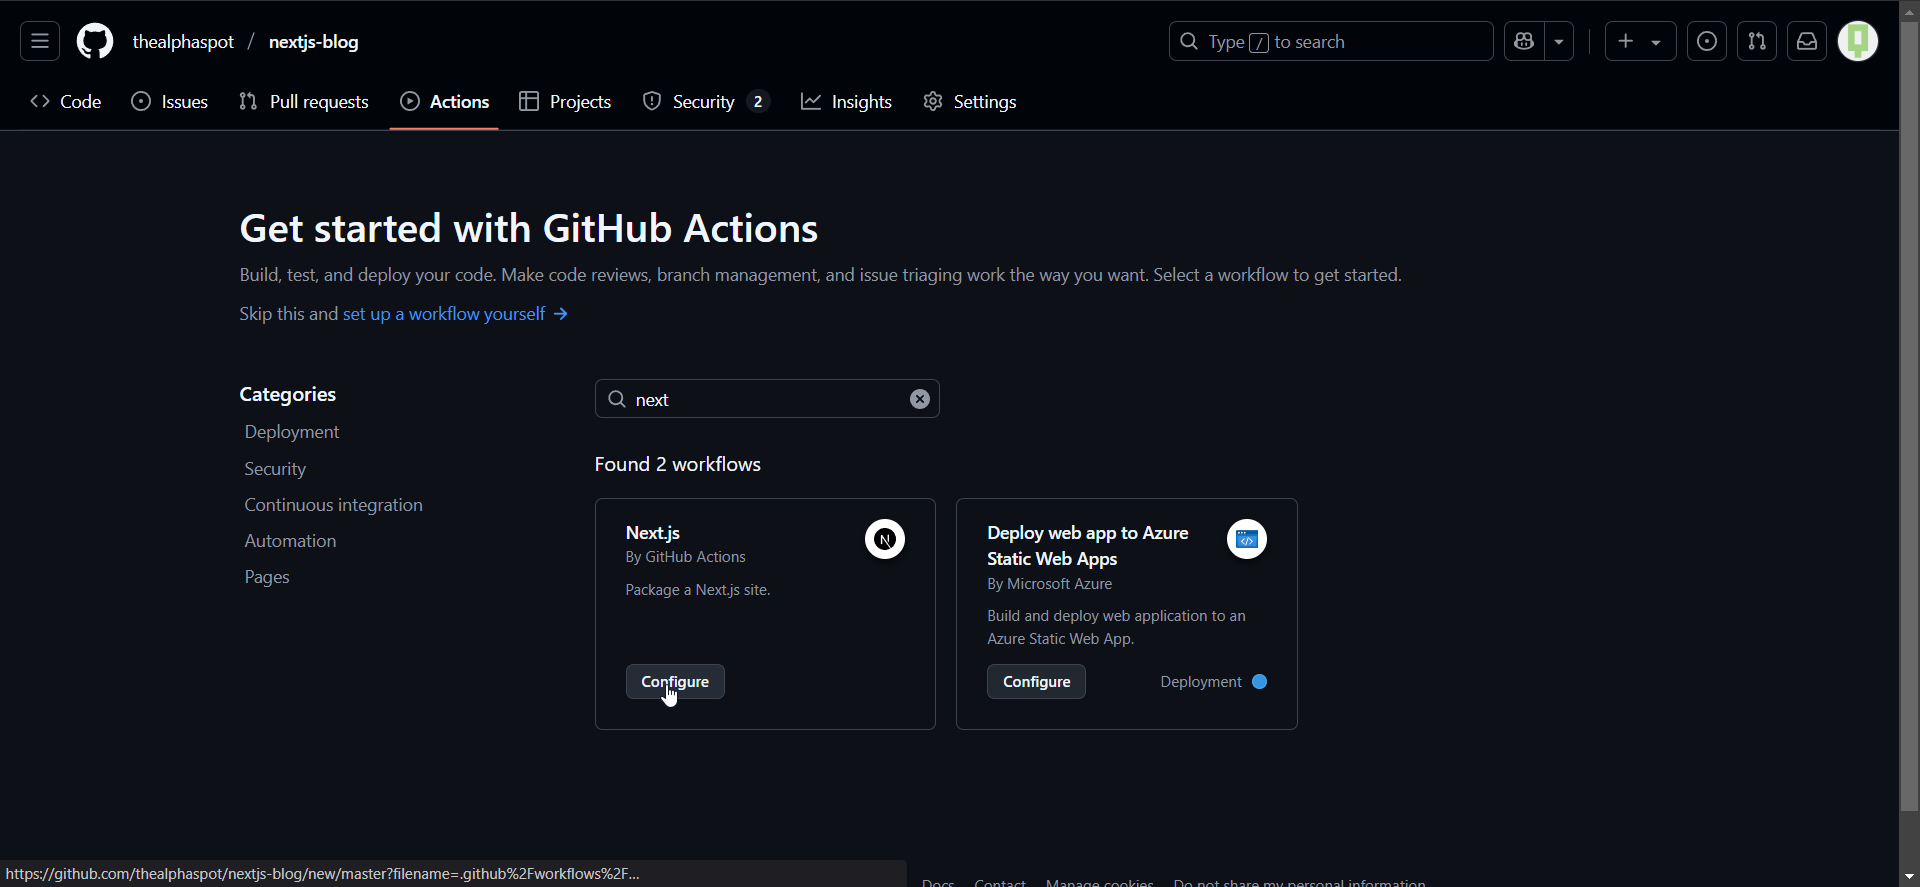Viewport: 1920px width, 887px height.
Task: Open the Security tab
Action: [706, 101]
